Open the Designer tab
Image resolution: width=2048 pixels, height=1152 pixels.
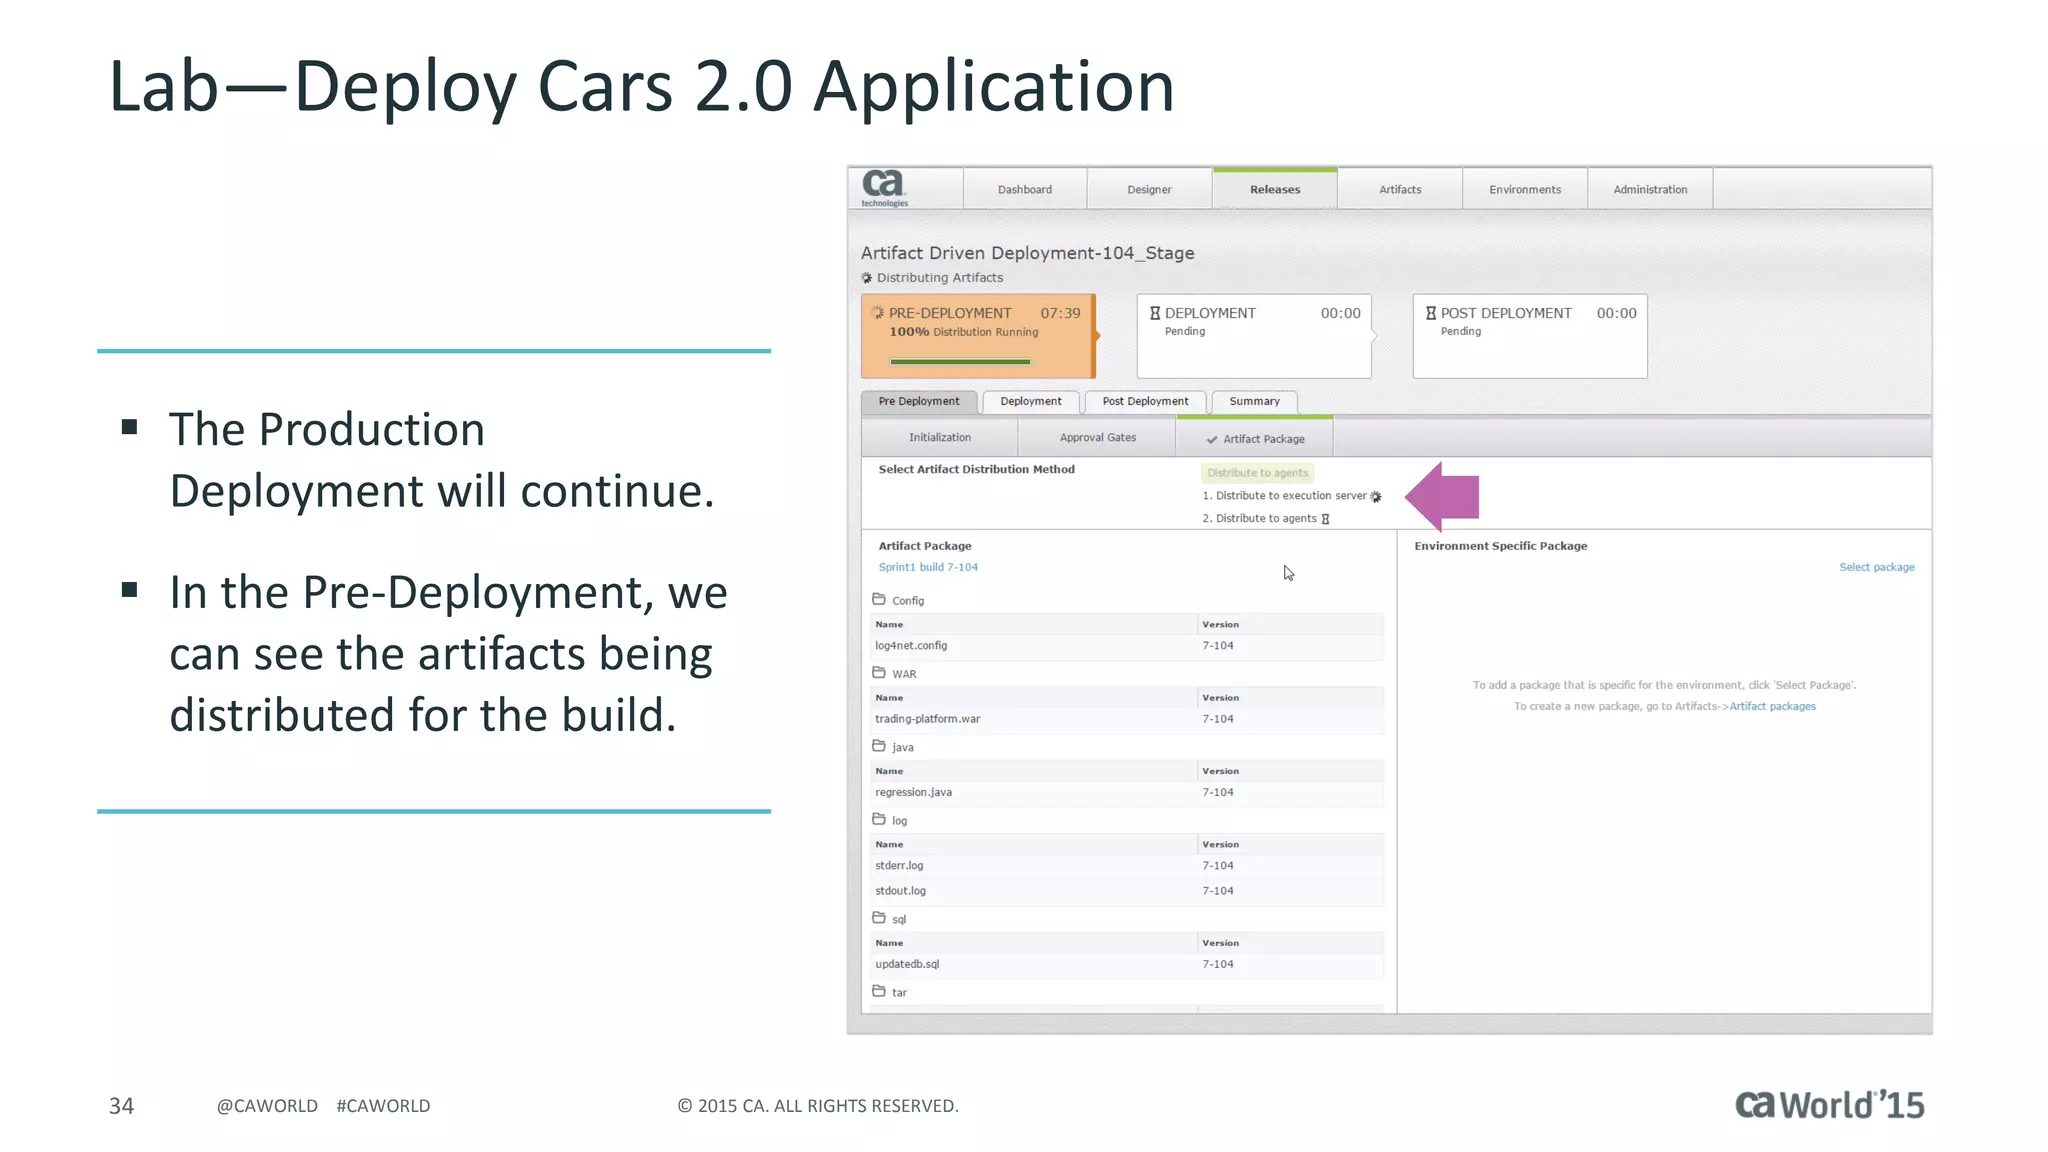tap(1149, 189)
